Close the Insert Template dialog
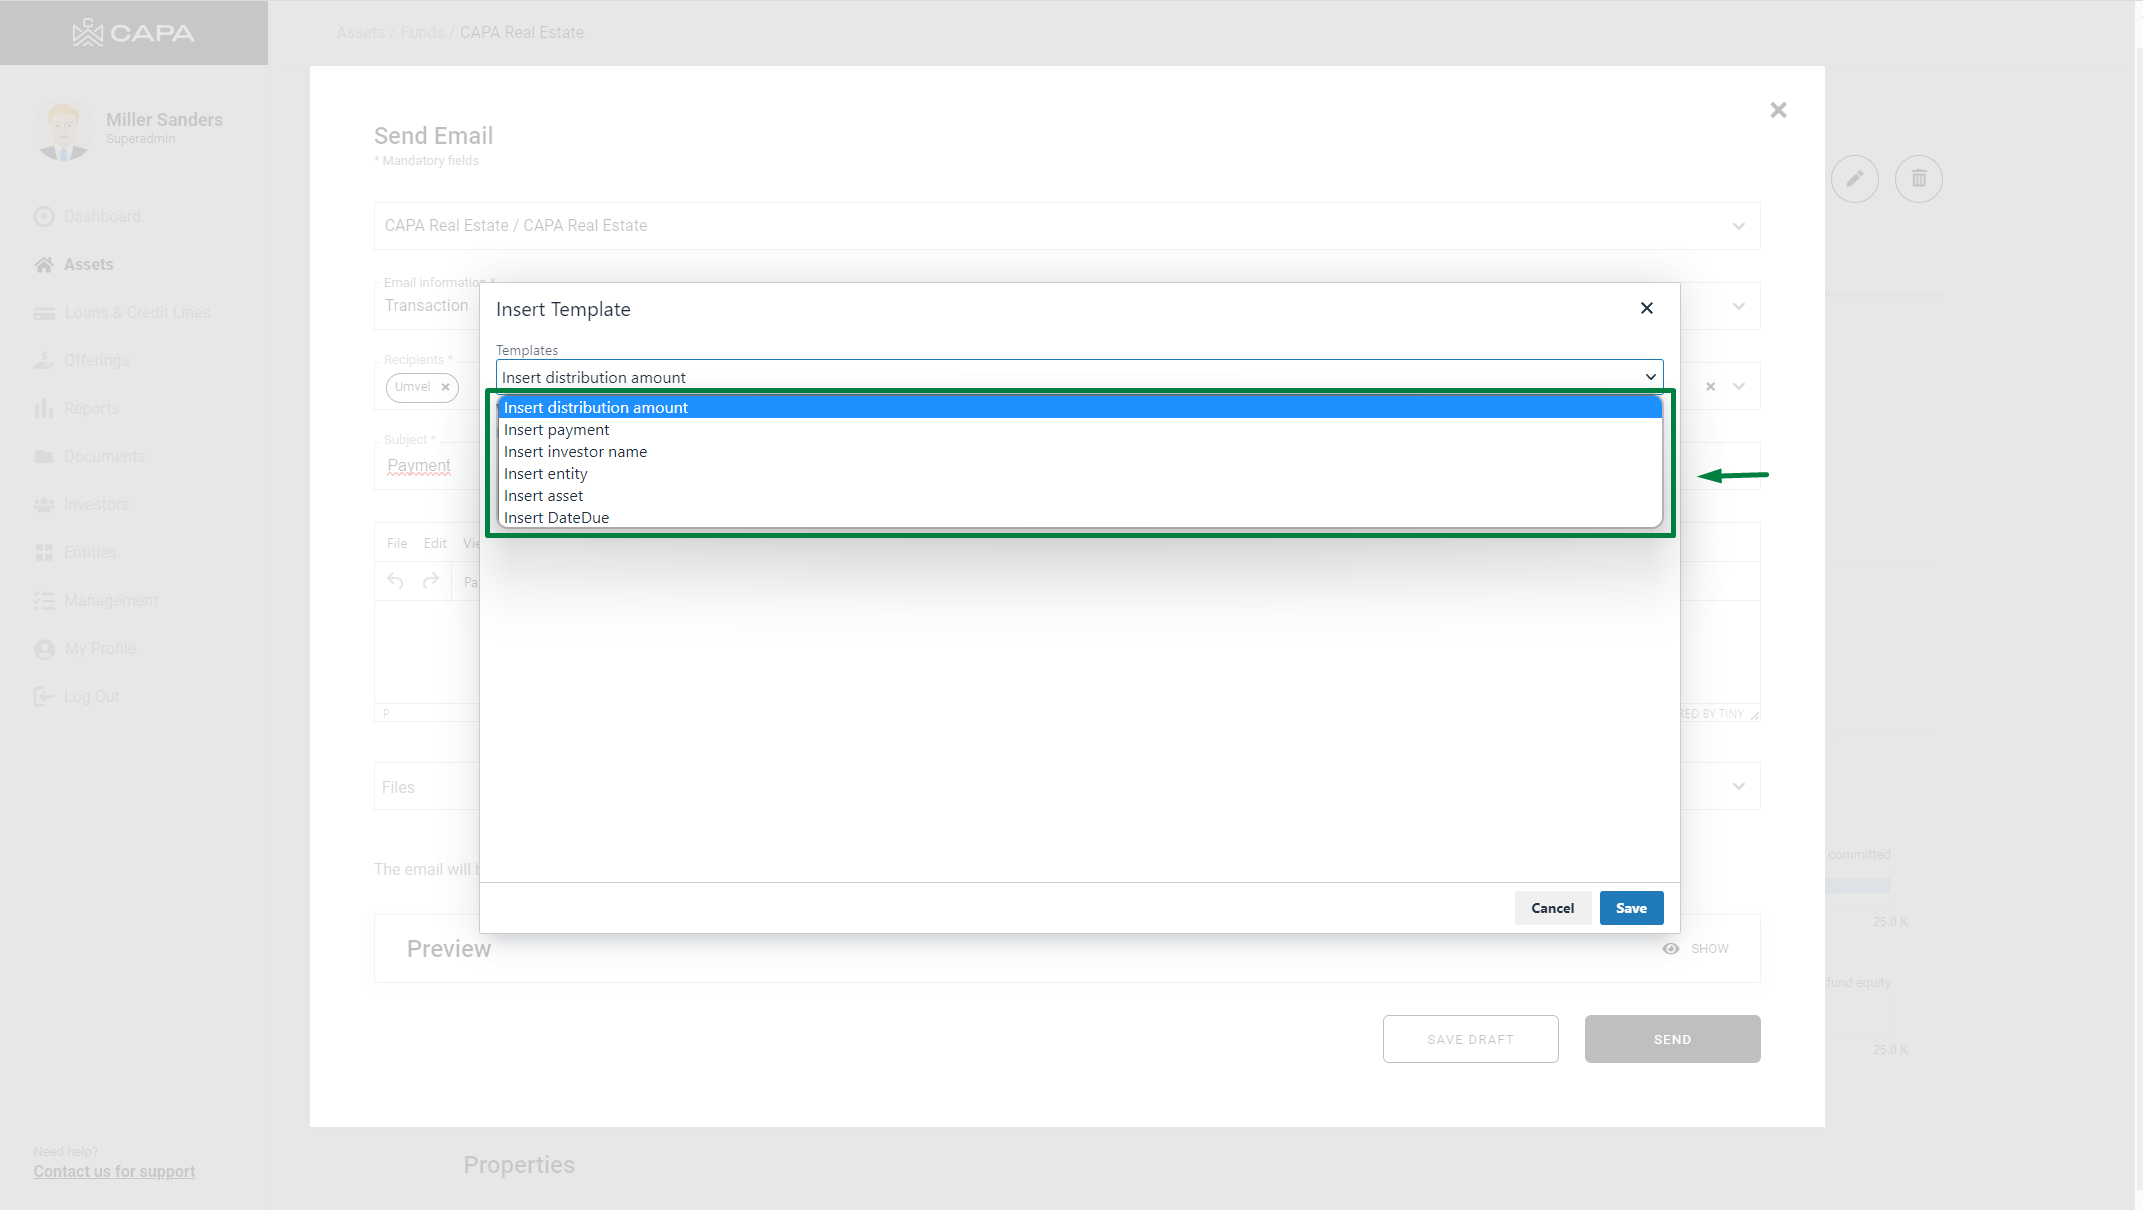2143x1210 pixels. (1646, 308)
